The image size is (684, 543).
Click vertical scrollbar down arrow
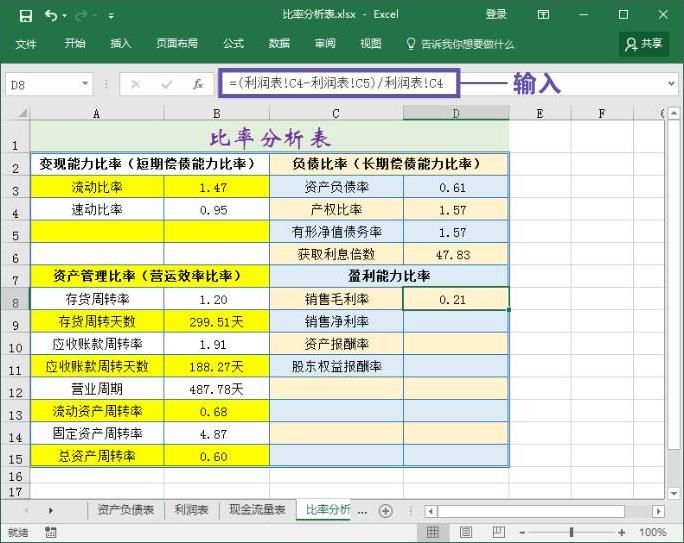coord(674,493)
